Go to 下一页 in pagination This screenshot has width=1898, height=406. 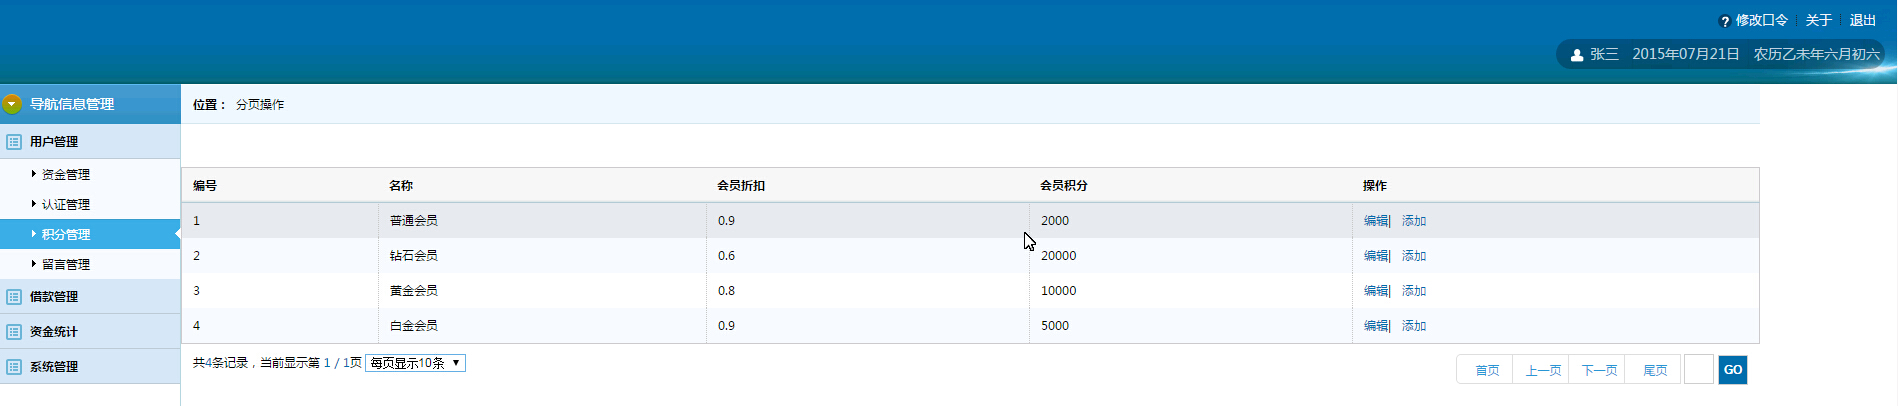(x=1598, y=370)
